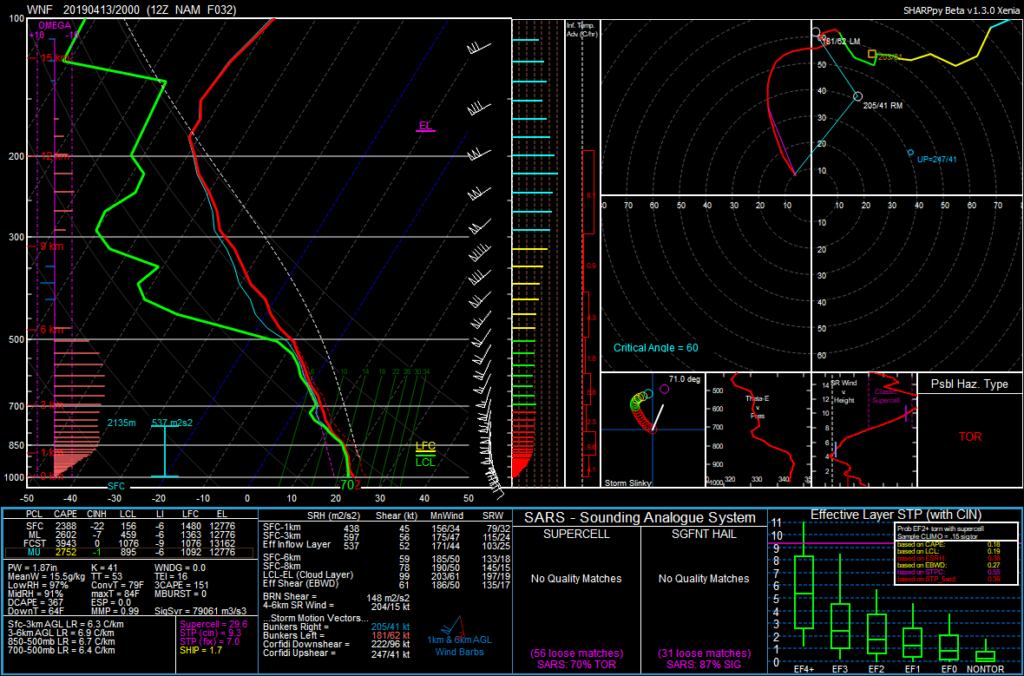Click the purple circle in Storm Slinky
Screen dimensions: 1024x676
(659, 388)
